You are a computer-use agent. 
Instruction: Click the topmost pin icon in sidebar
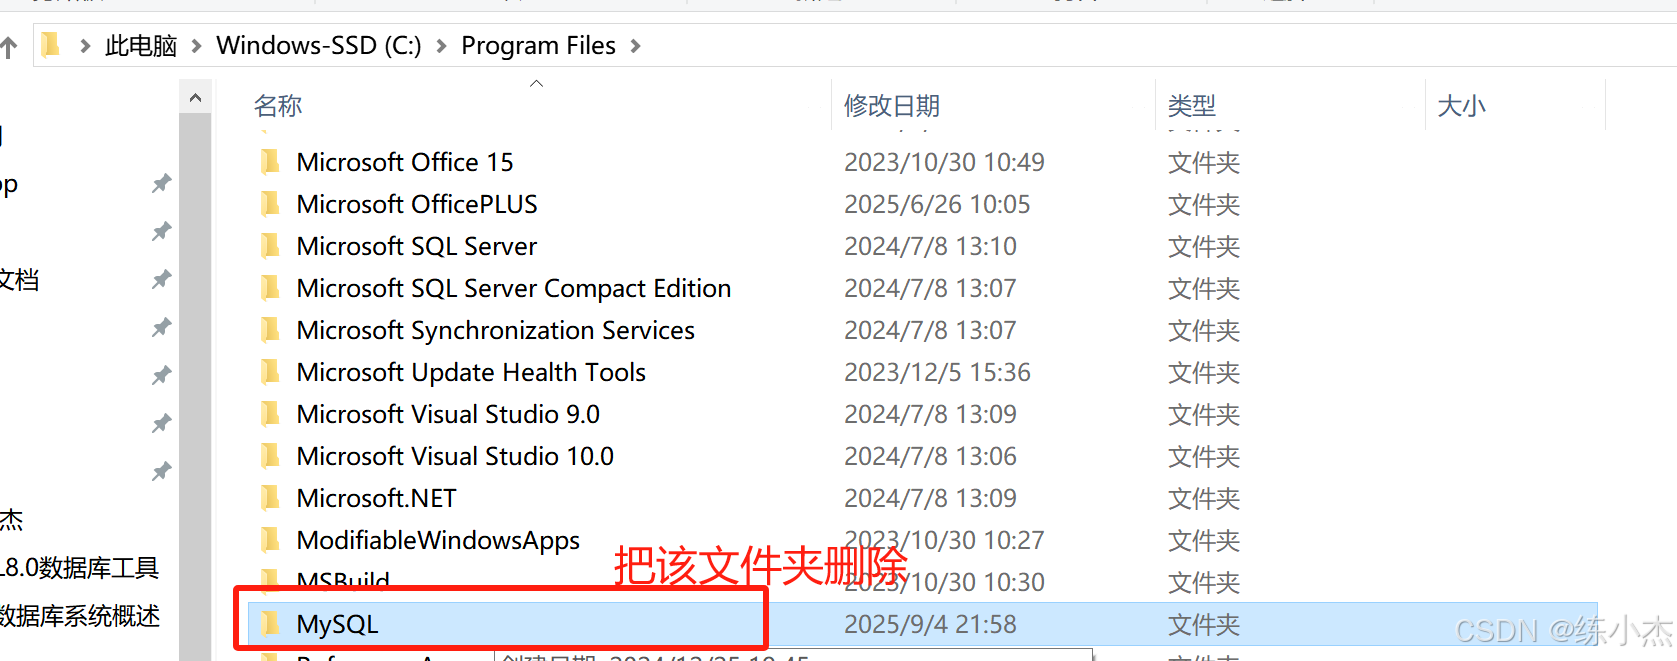click(x=161, y=184)
